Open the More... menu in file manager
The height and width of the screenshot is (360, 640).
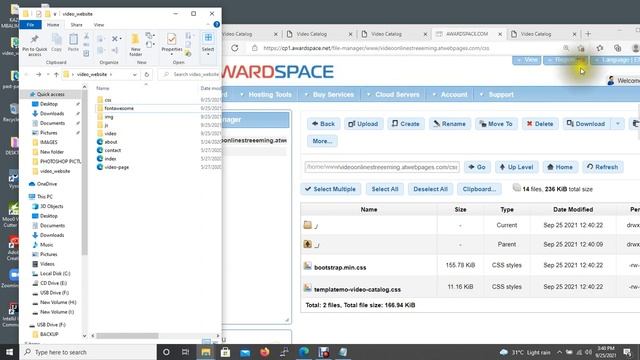(x=322, y=141)
